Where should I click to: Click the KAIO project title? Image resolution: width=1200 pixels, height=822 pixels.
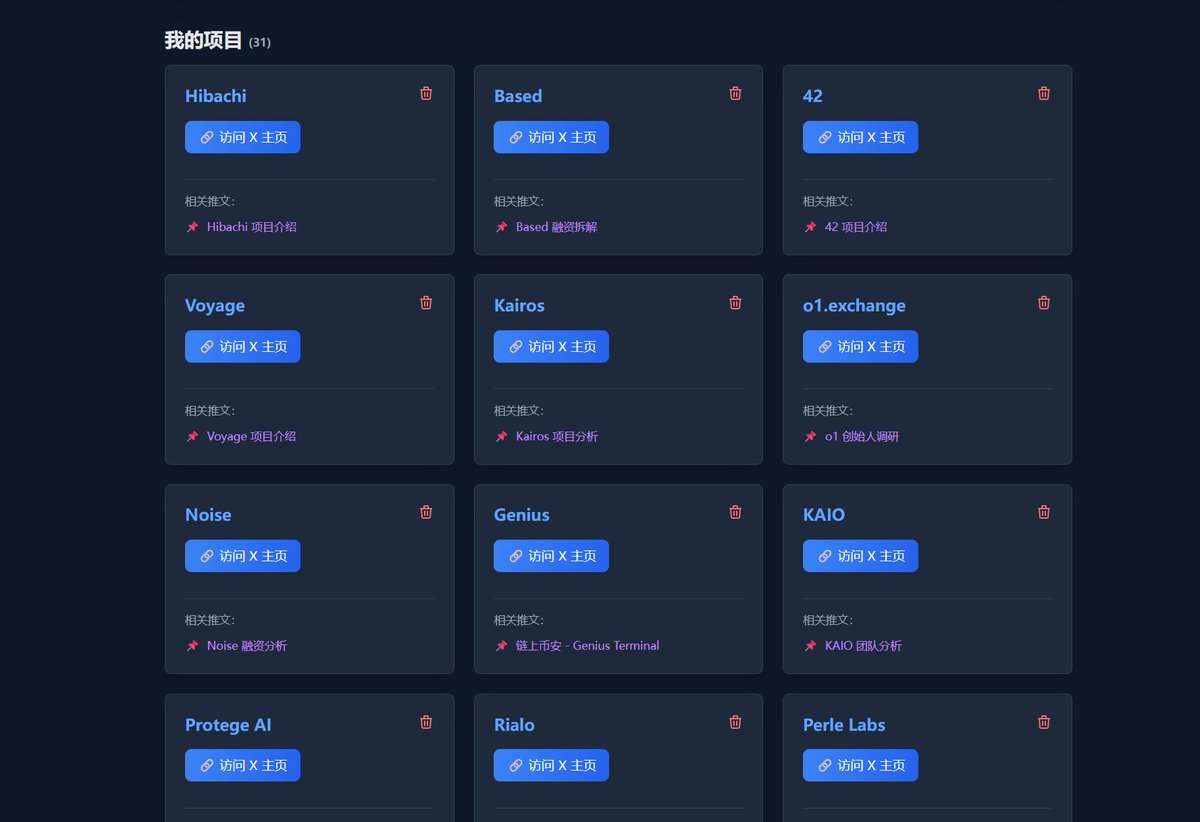click(x=824, y=515)
